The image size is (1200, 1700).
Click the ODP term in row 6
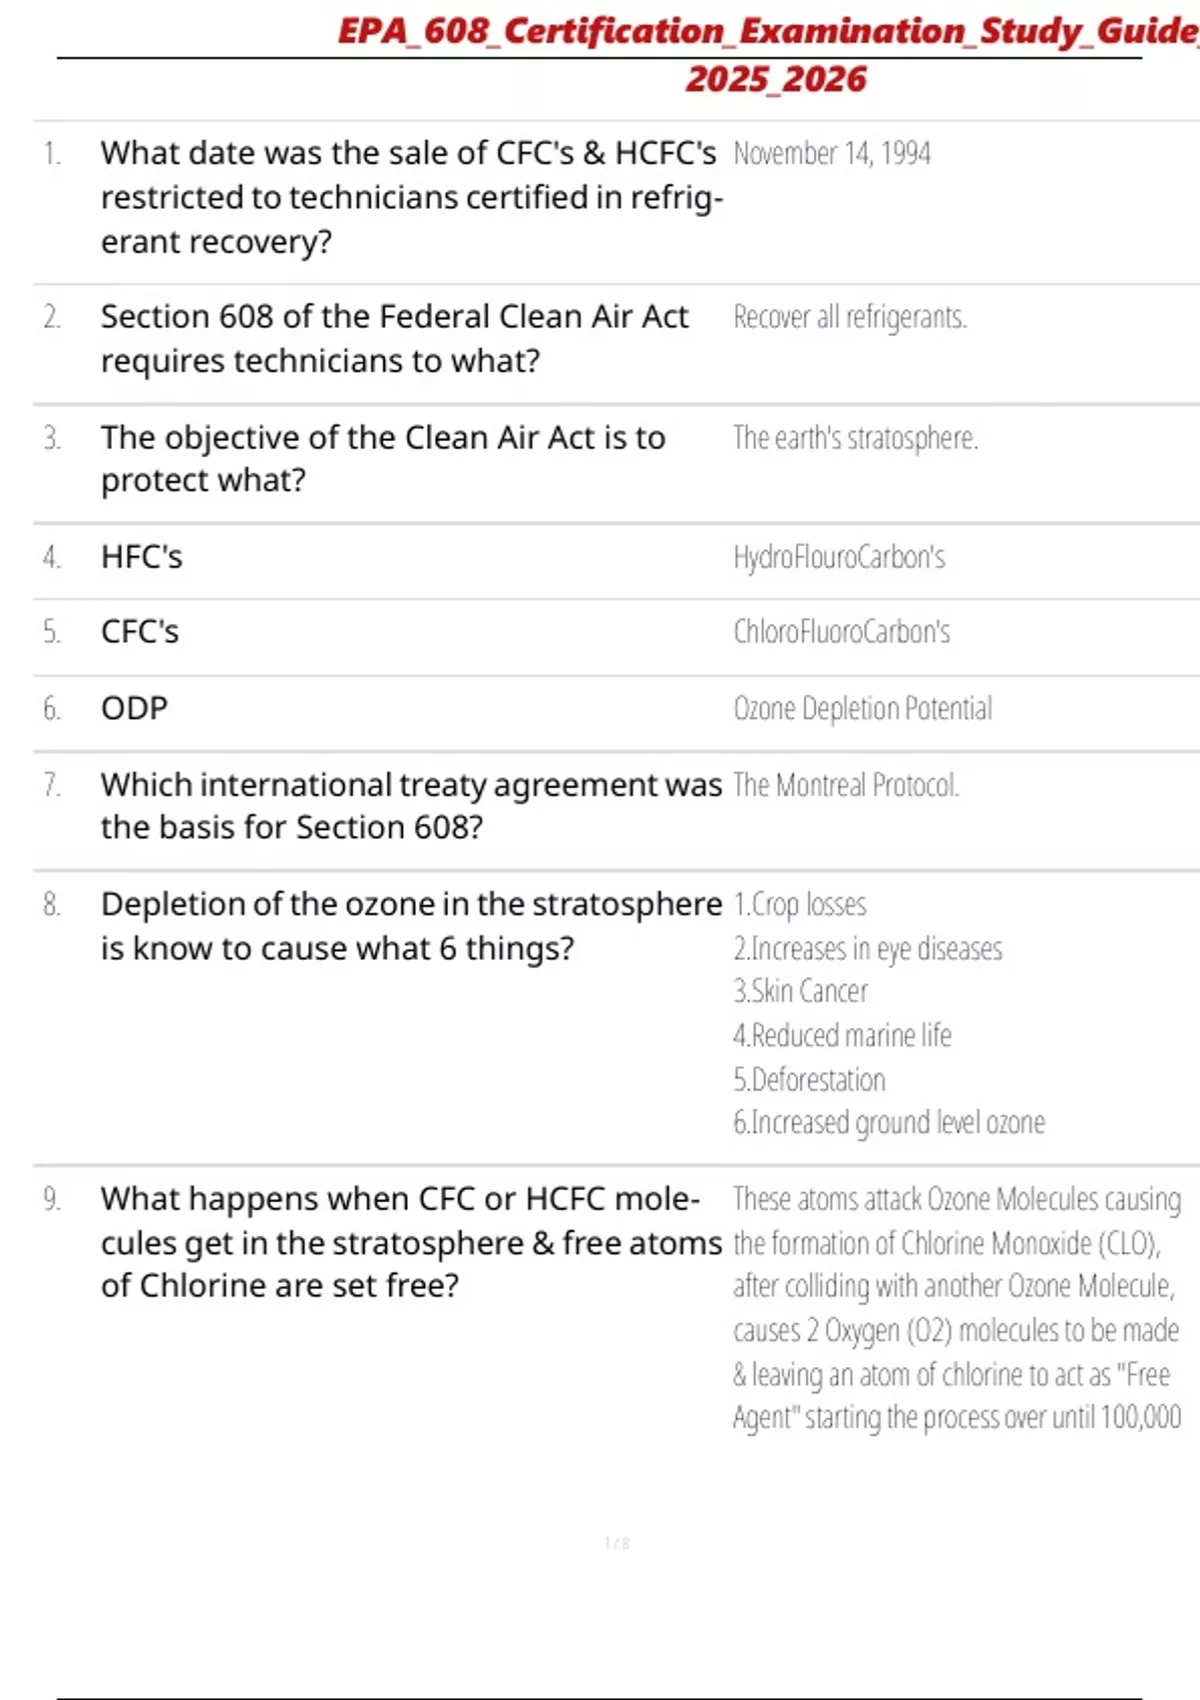pos(135,708)
